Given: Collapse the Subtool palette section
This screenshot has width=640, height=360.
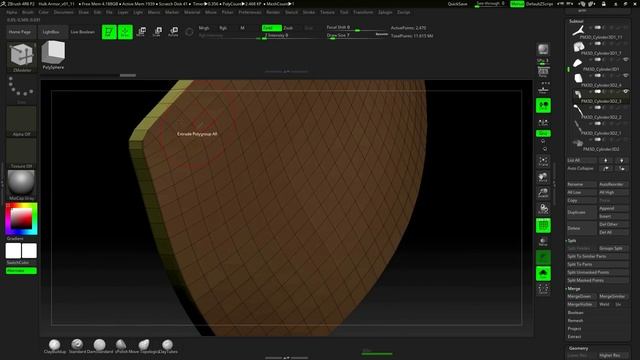Looking at the screenshot, I should (x=576, y=21).
